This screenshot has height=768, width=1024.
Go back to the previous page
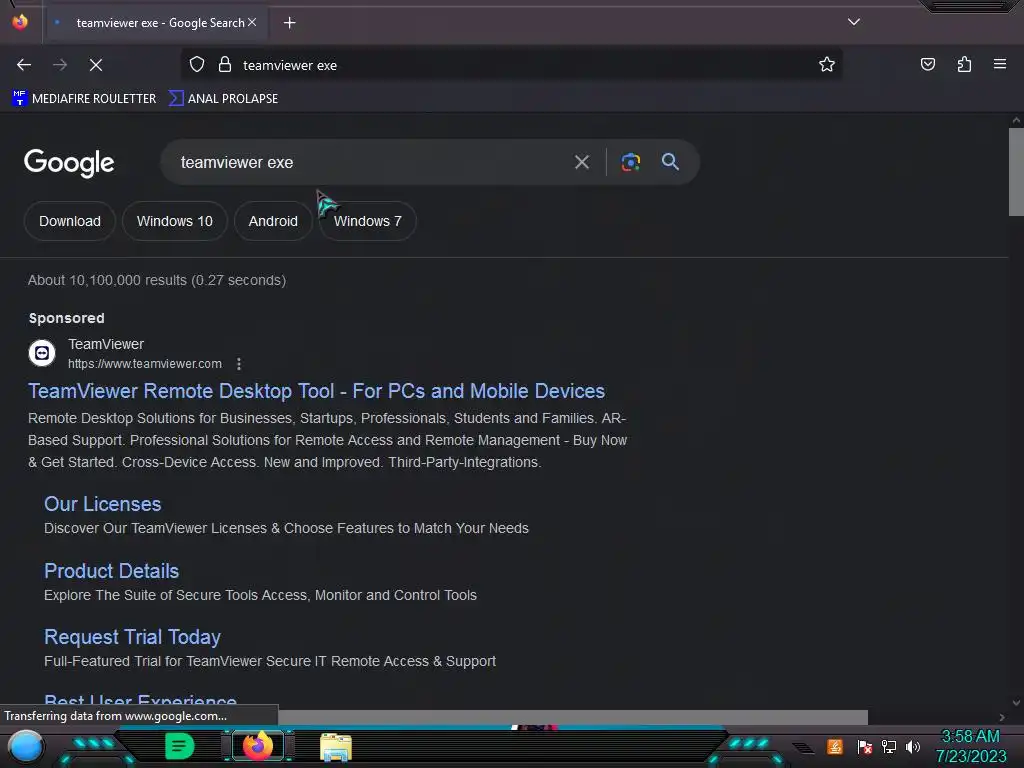pyautogui.click(x=24, y=65)
